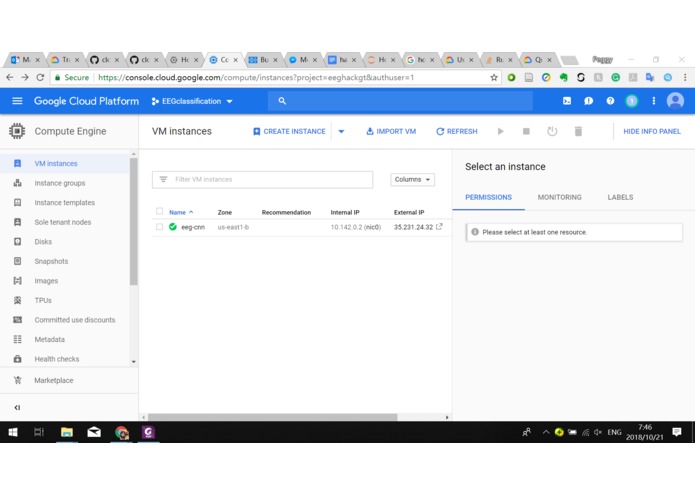This screenshot has height=494, width=695.
Task: Open the help question mark icon
Action: (x=610, y=101)
